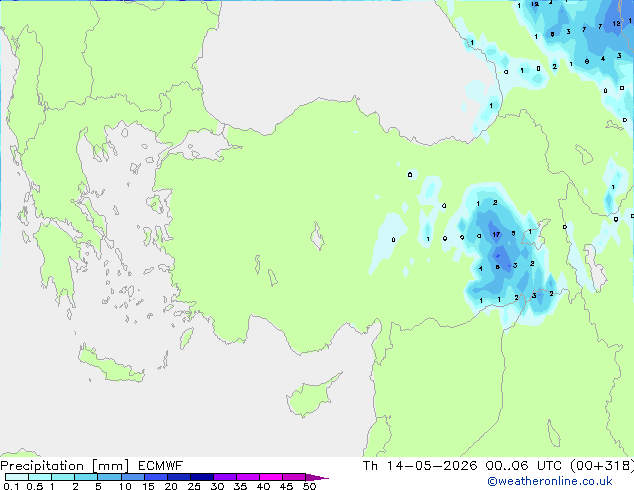This screenshot has width=634, height=490.
Task: Click the island of Crete on the map
Action: (111, 366)
